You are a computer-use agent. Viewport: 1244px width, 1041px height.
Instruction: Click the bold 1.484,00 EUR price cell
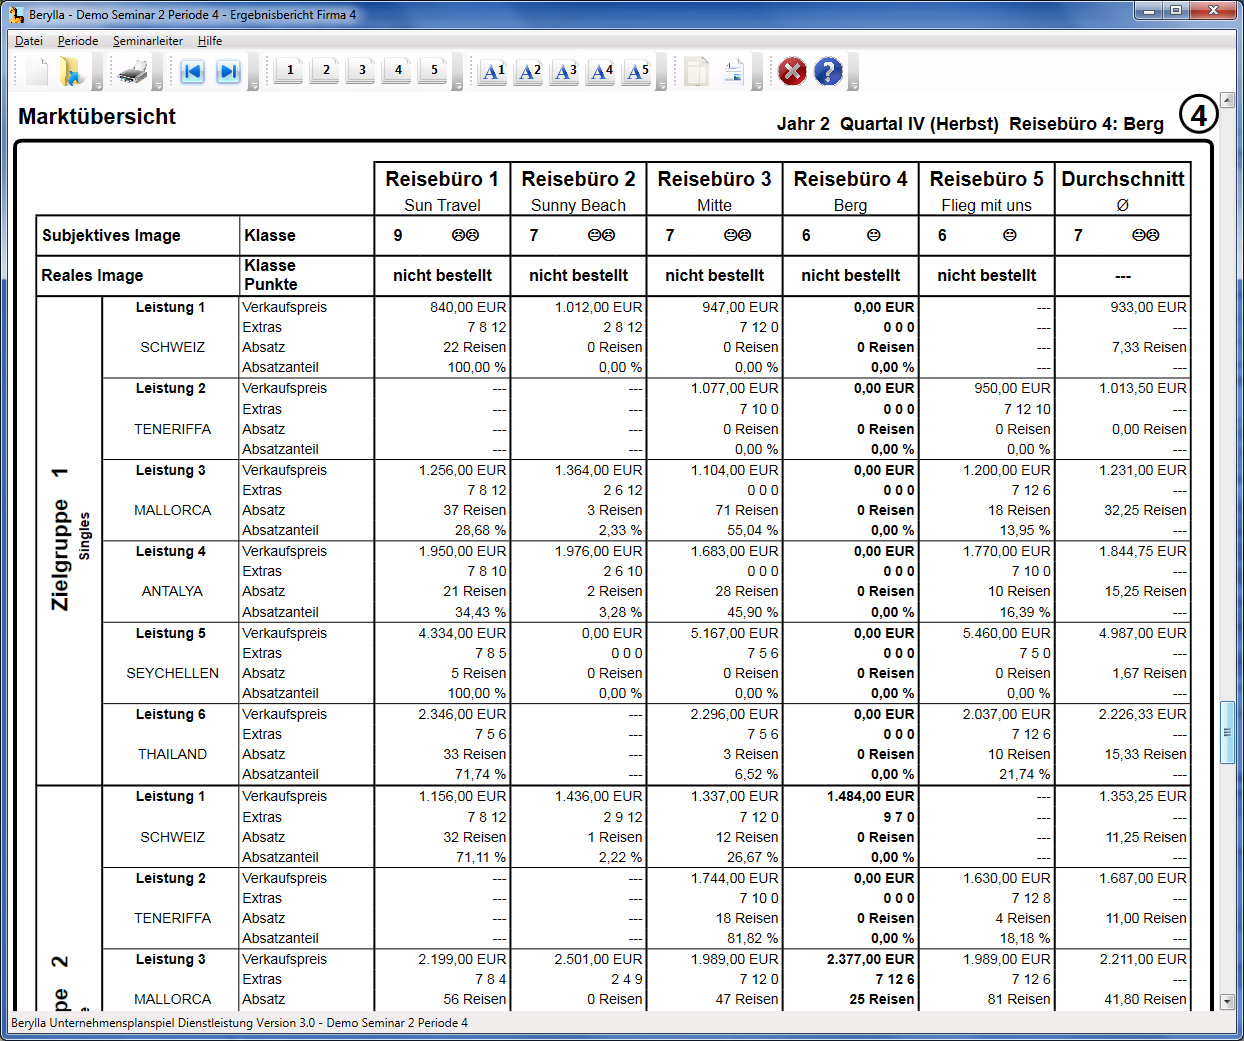870,796
